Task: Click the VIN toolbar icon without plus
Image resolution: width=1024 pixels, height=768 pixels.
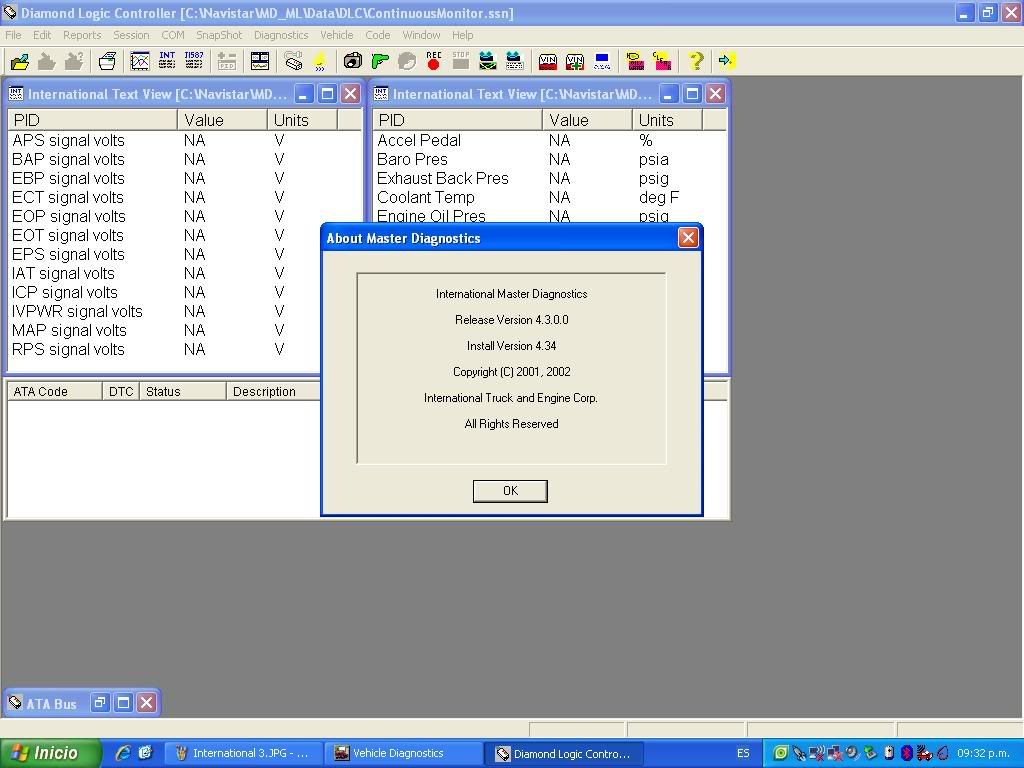Action: click(547, 61)
